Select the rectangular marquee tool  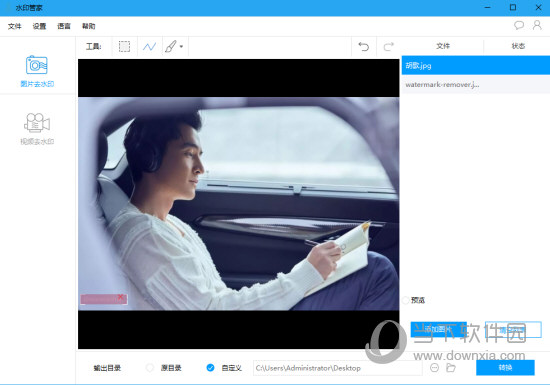(124, 46)
